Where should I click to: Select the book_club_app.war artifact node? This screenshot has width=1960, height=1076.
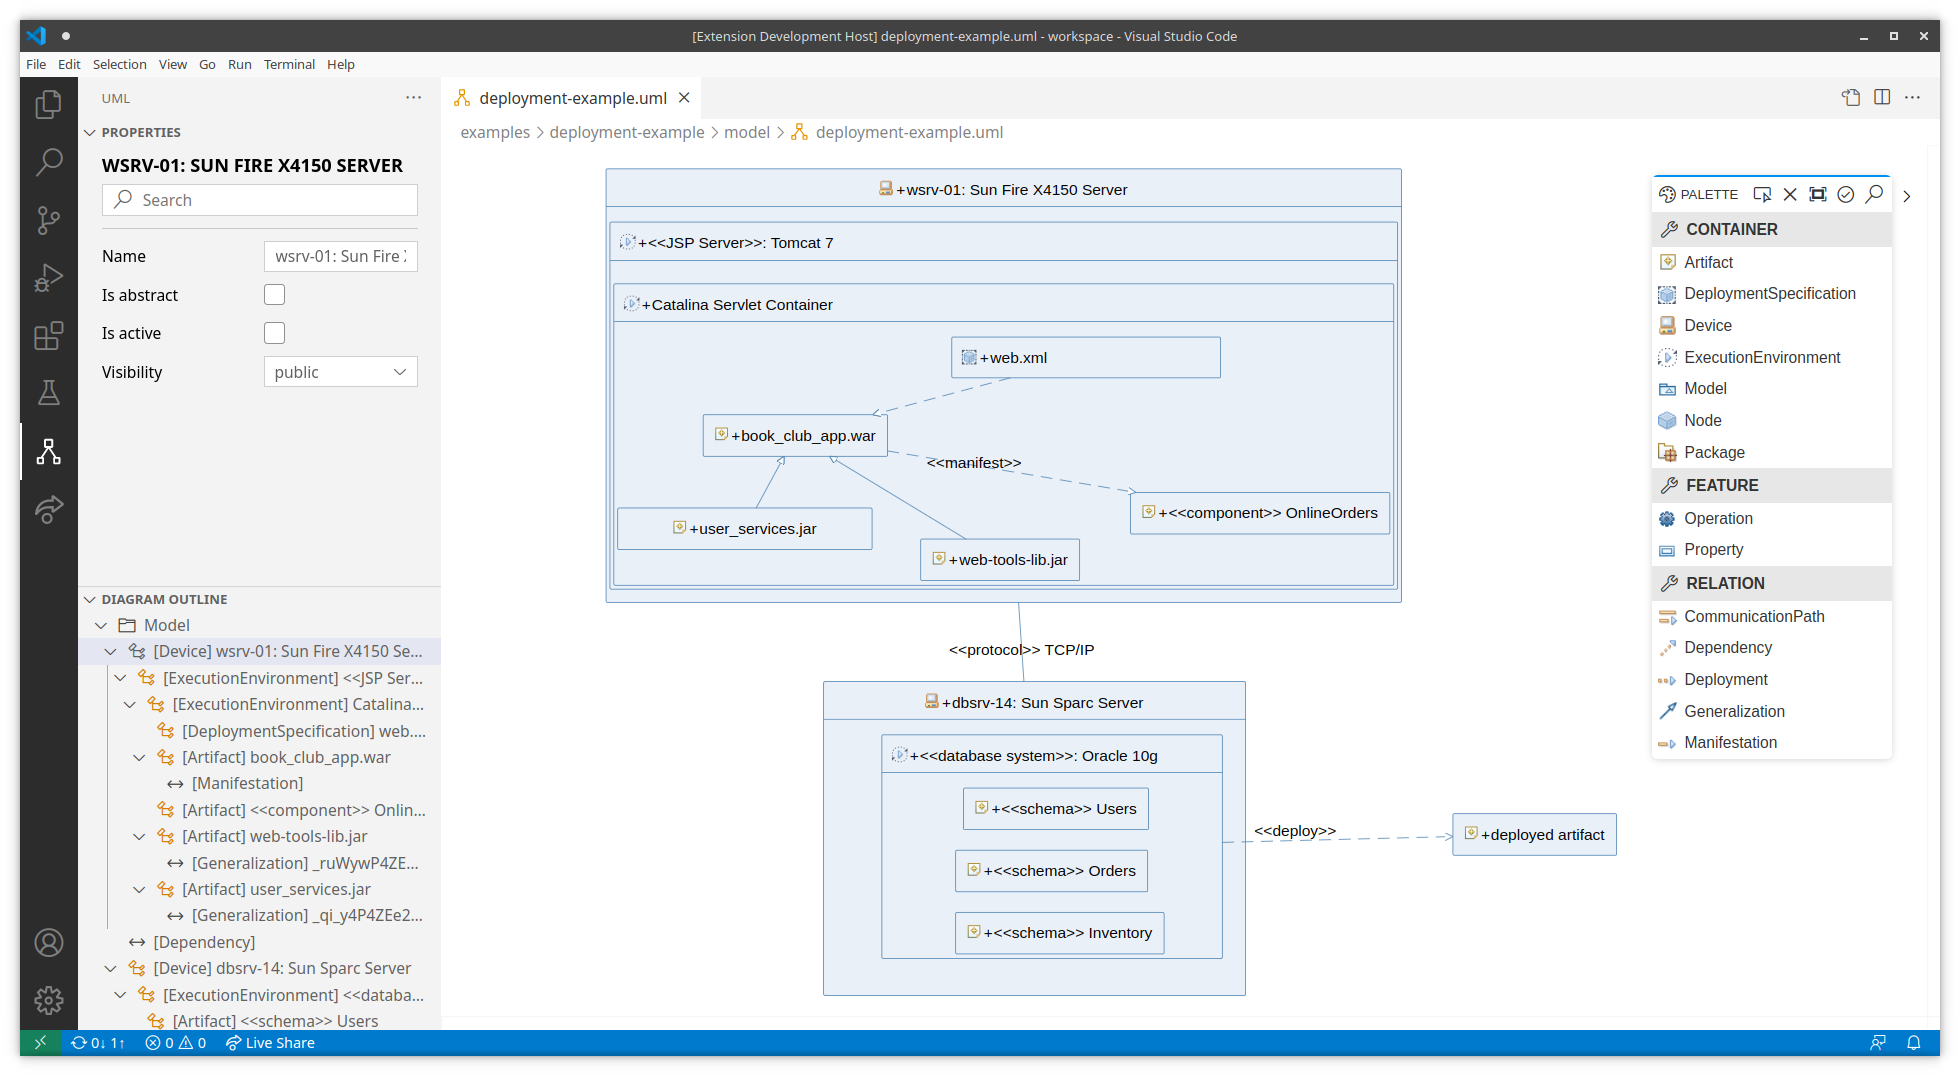[795, 436]
